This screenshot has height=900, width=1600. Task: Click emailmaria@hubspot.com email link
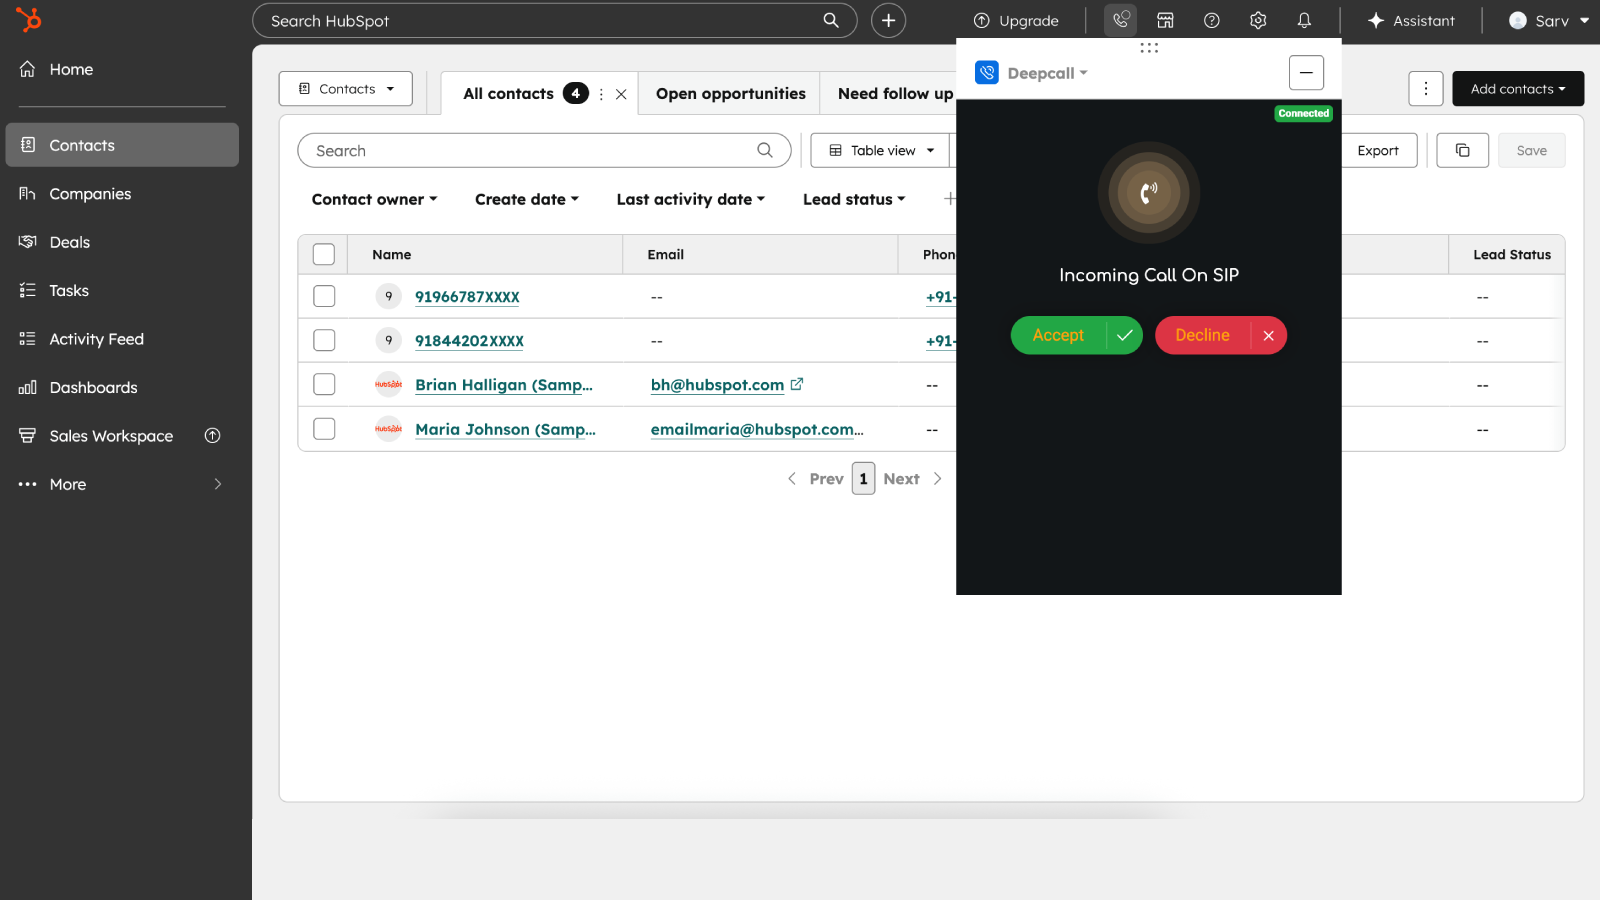coord(757,429)
